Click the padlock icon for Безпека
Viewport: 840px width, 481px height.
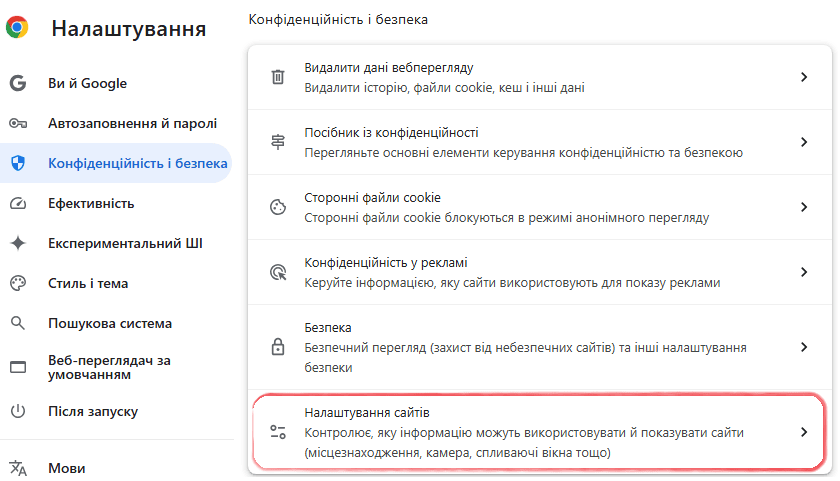pos(278,347)
